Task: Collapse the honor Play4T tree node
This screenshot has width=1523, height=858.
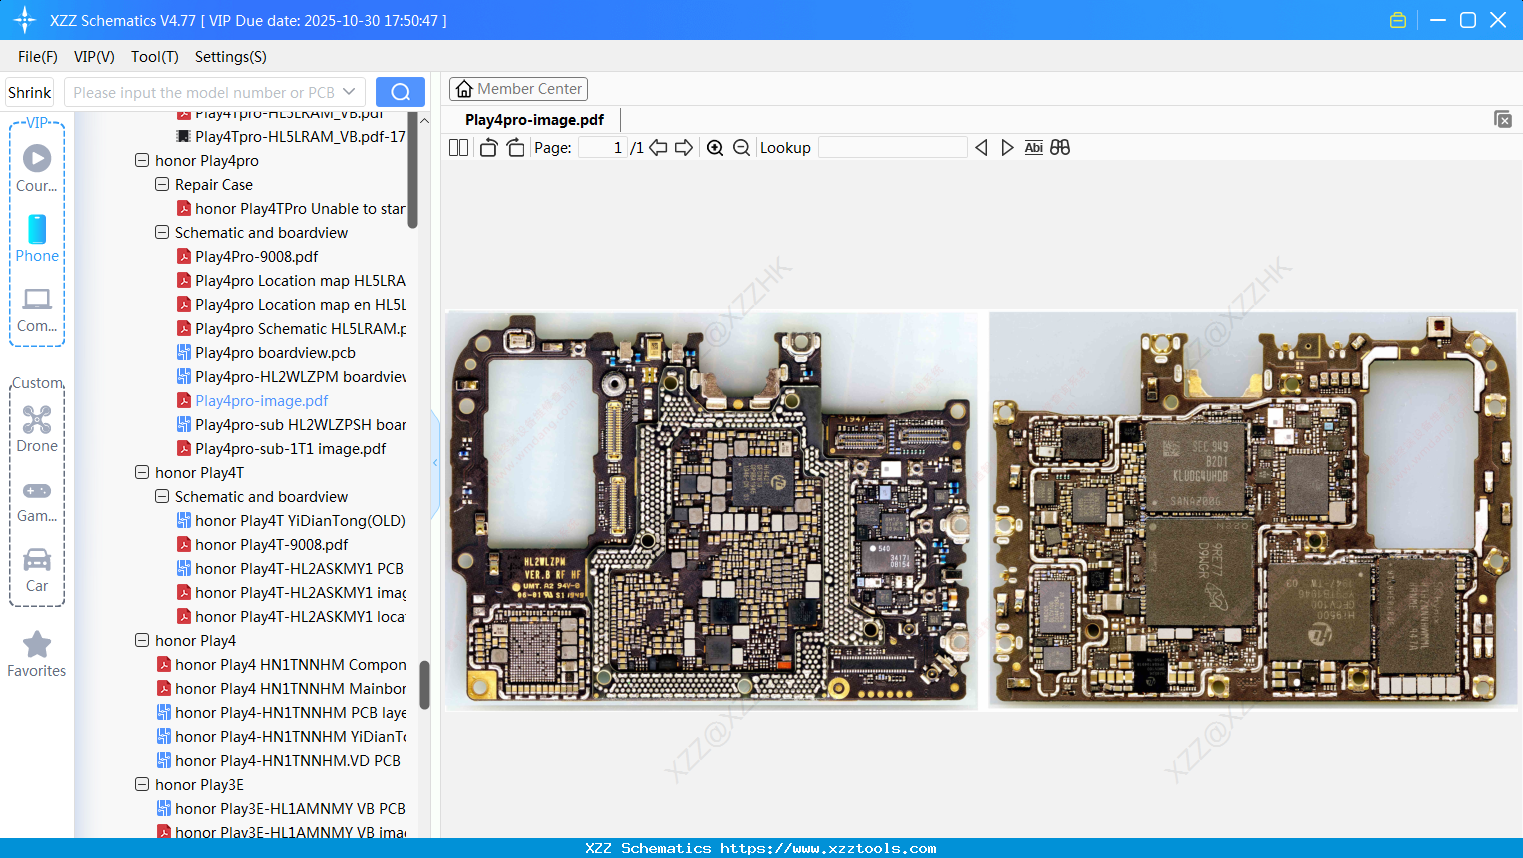Action: [x=142, y=472]
